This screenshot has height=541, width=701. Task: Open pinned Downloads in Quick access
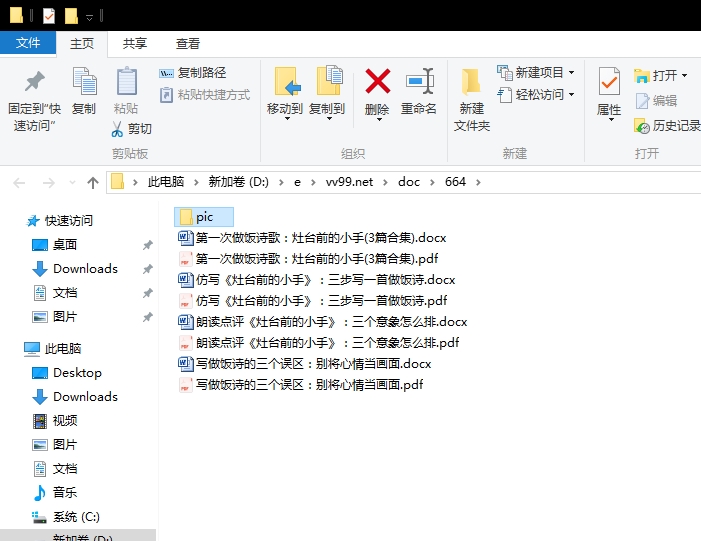click(75, 269)
